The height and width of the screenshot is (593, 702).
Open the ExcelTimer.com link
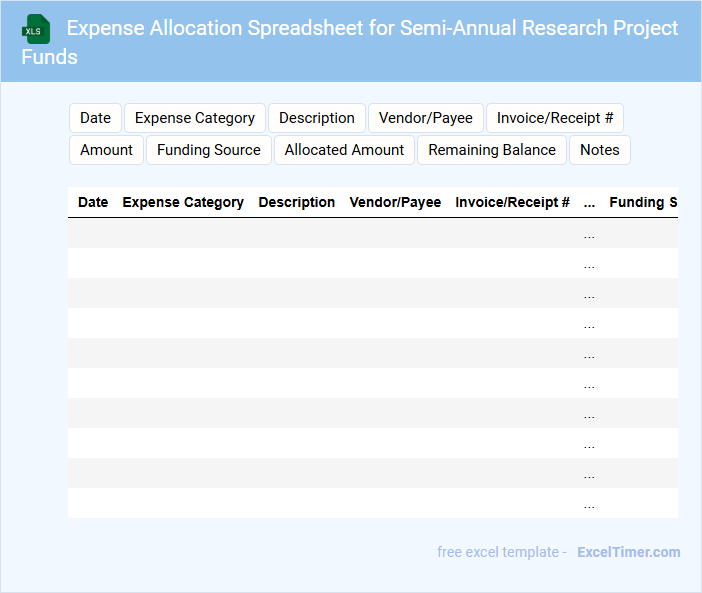628,552
